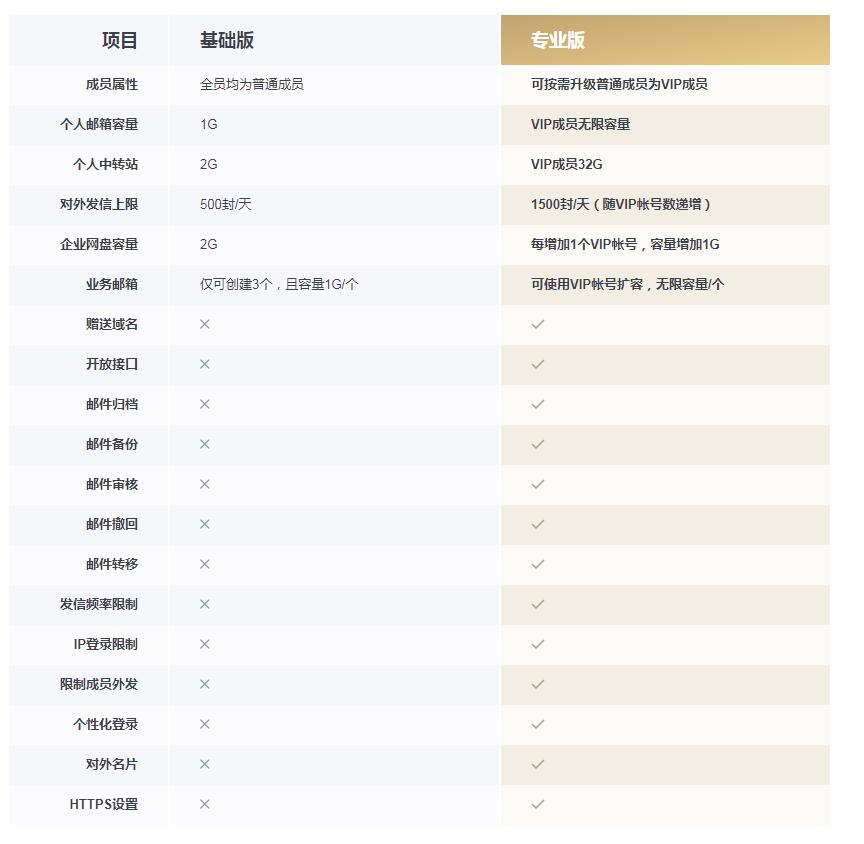Click the 邮件转移 row label
Viewport: 864px width, 844px height.
point(112,564)
